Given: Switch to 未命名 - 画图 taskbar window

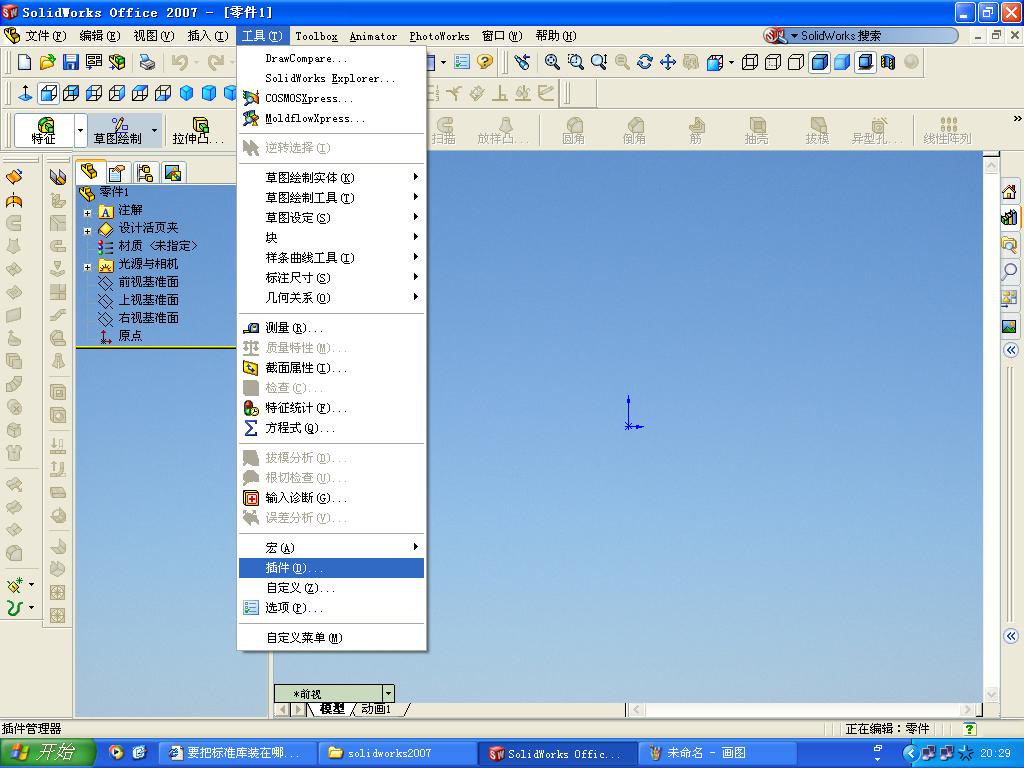Looking at the screenshot, I should click(716, 753).
